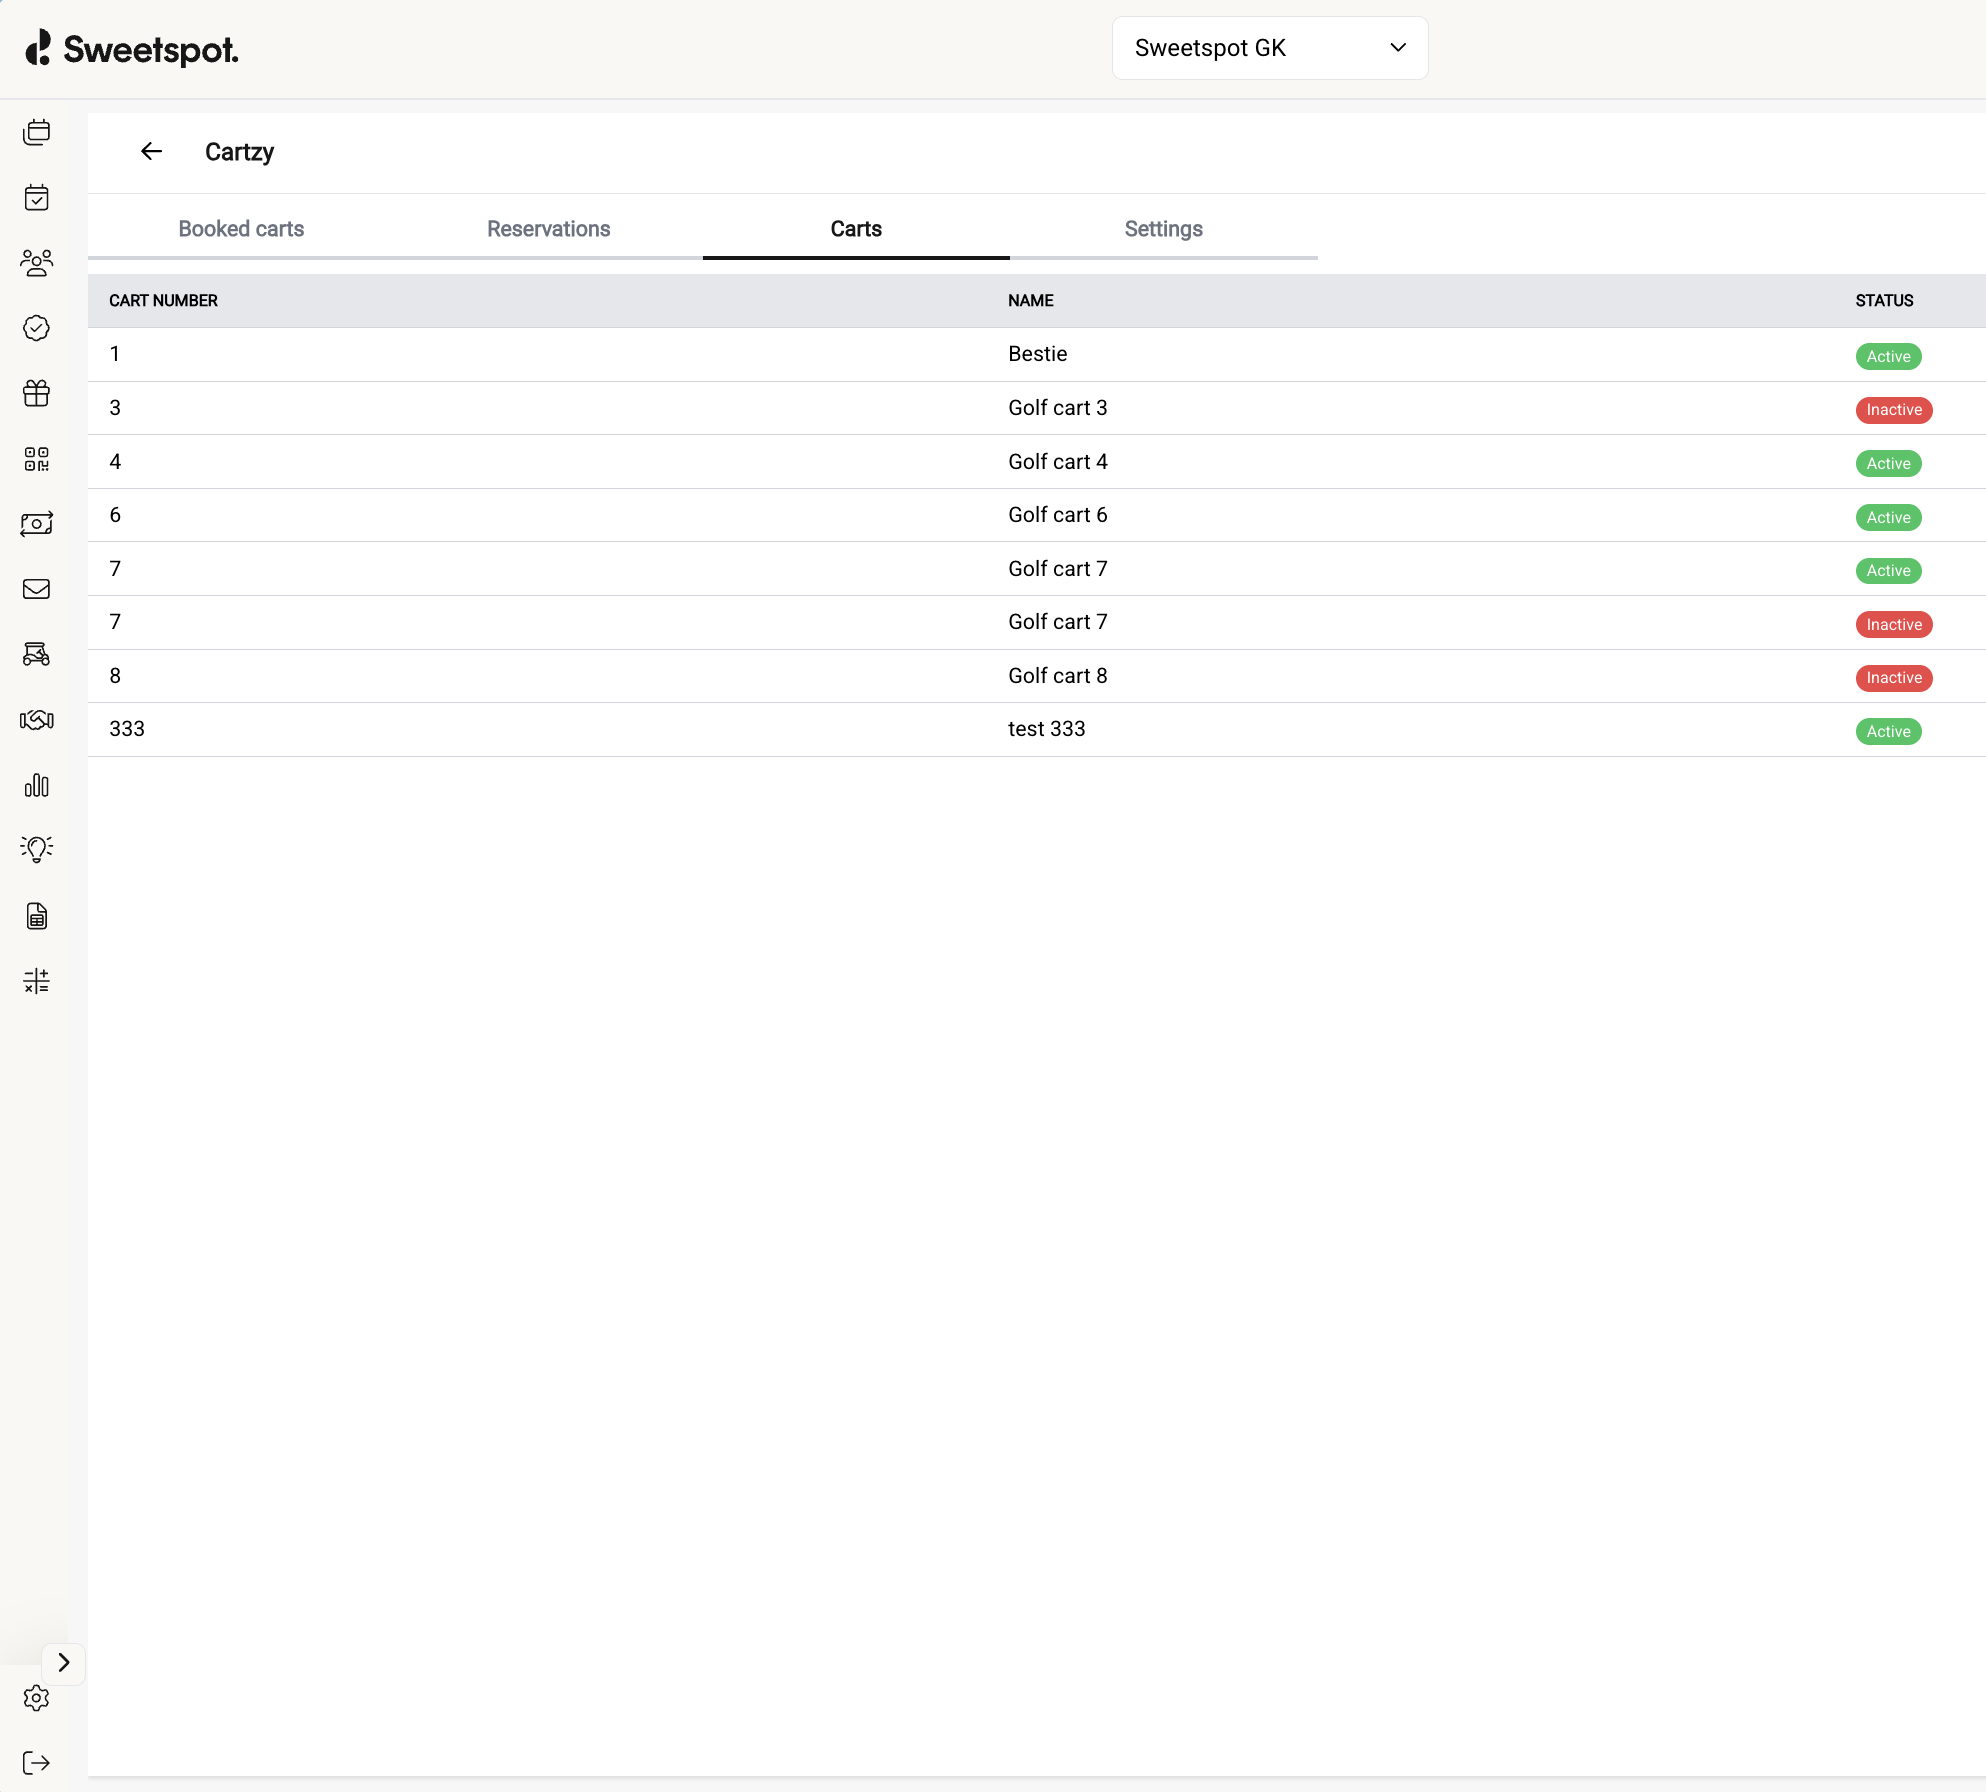Open the players group sidebar icon
The width and height of the screenshot is (1986, 1792).
(36, 263)
